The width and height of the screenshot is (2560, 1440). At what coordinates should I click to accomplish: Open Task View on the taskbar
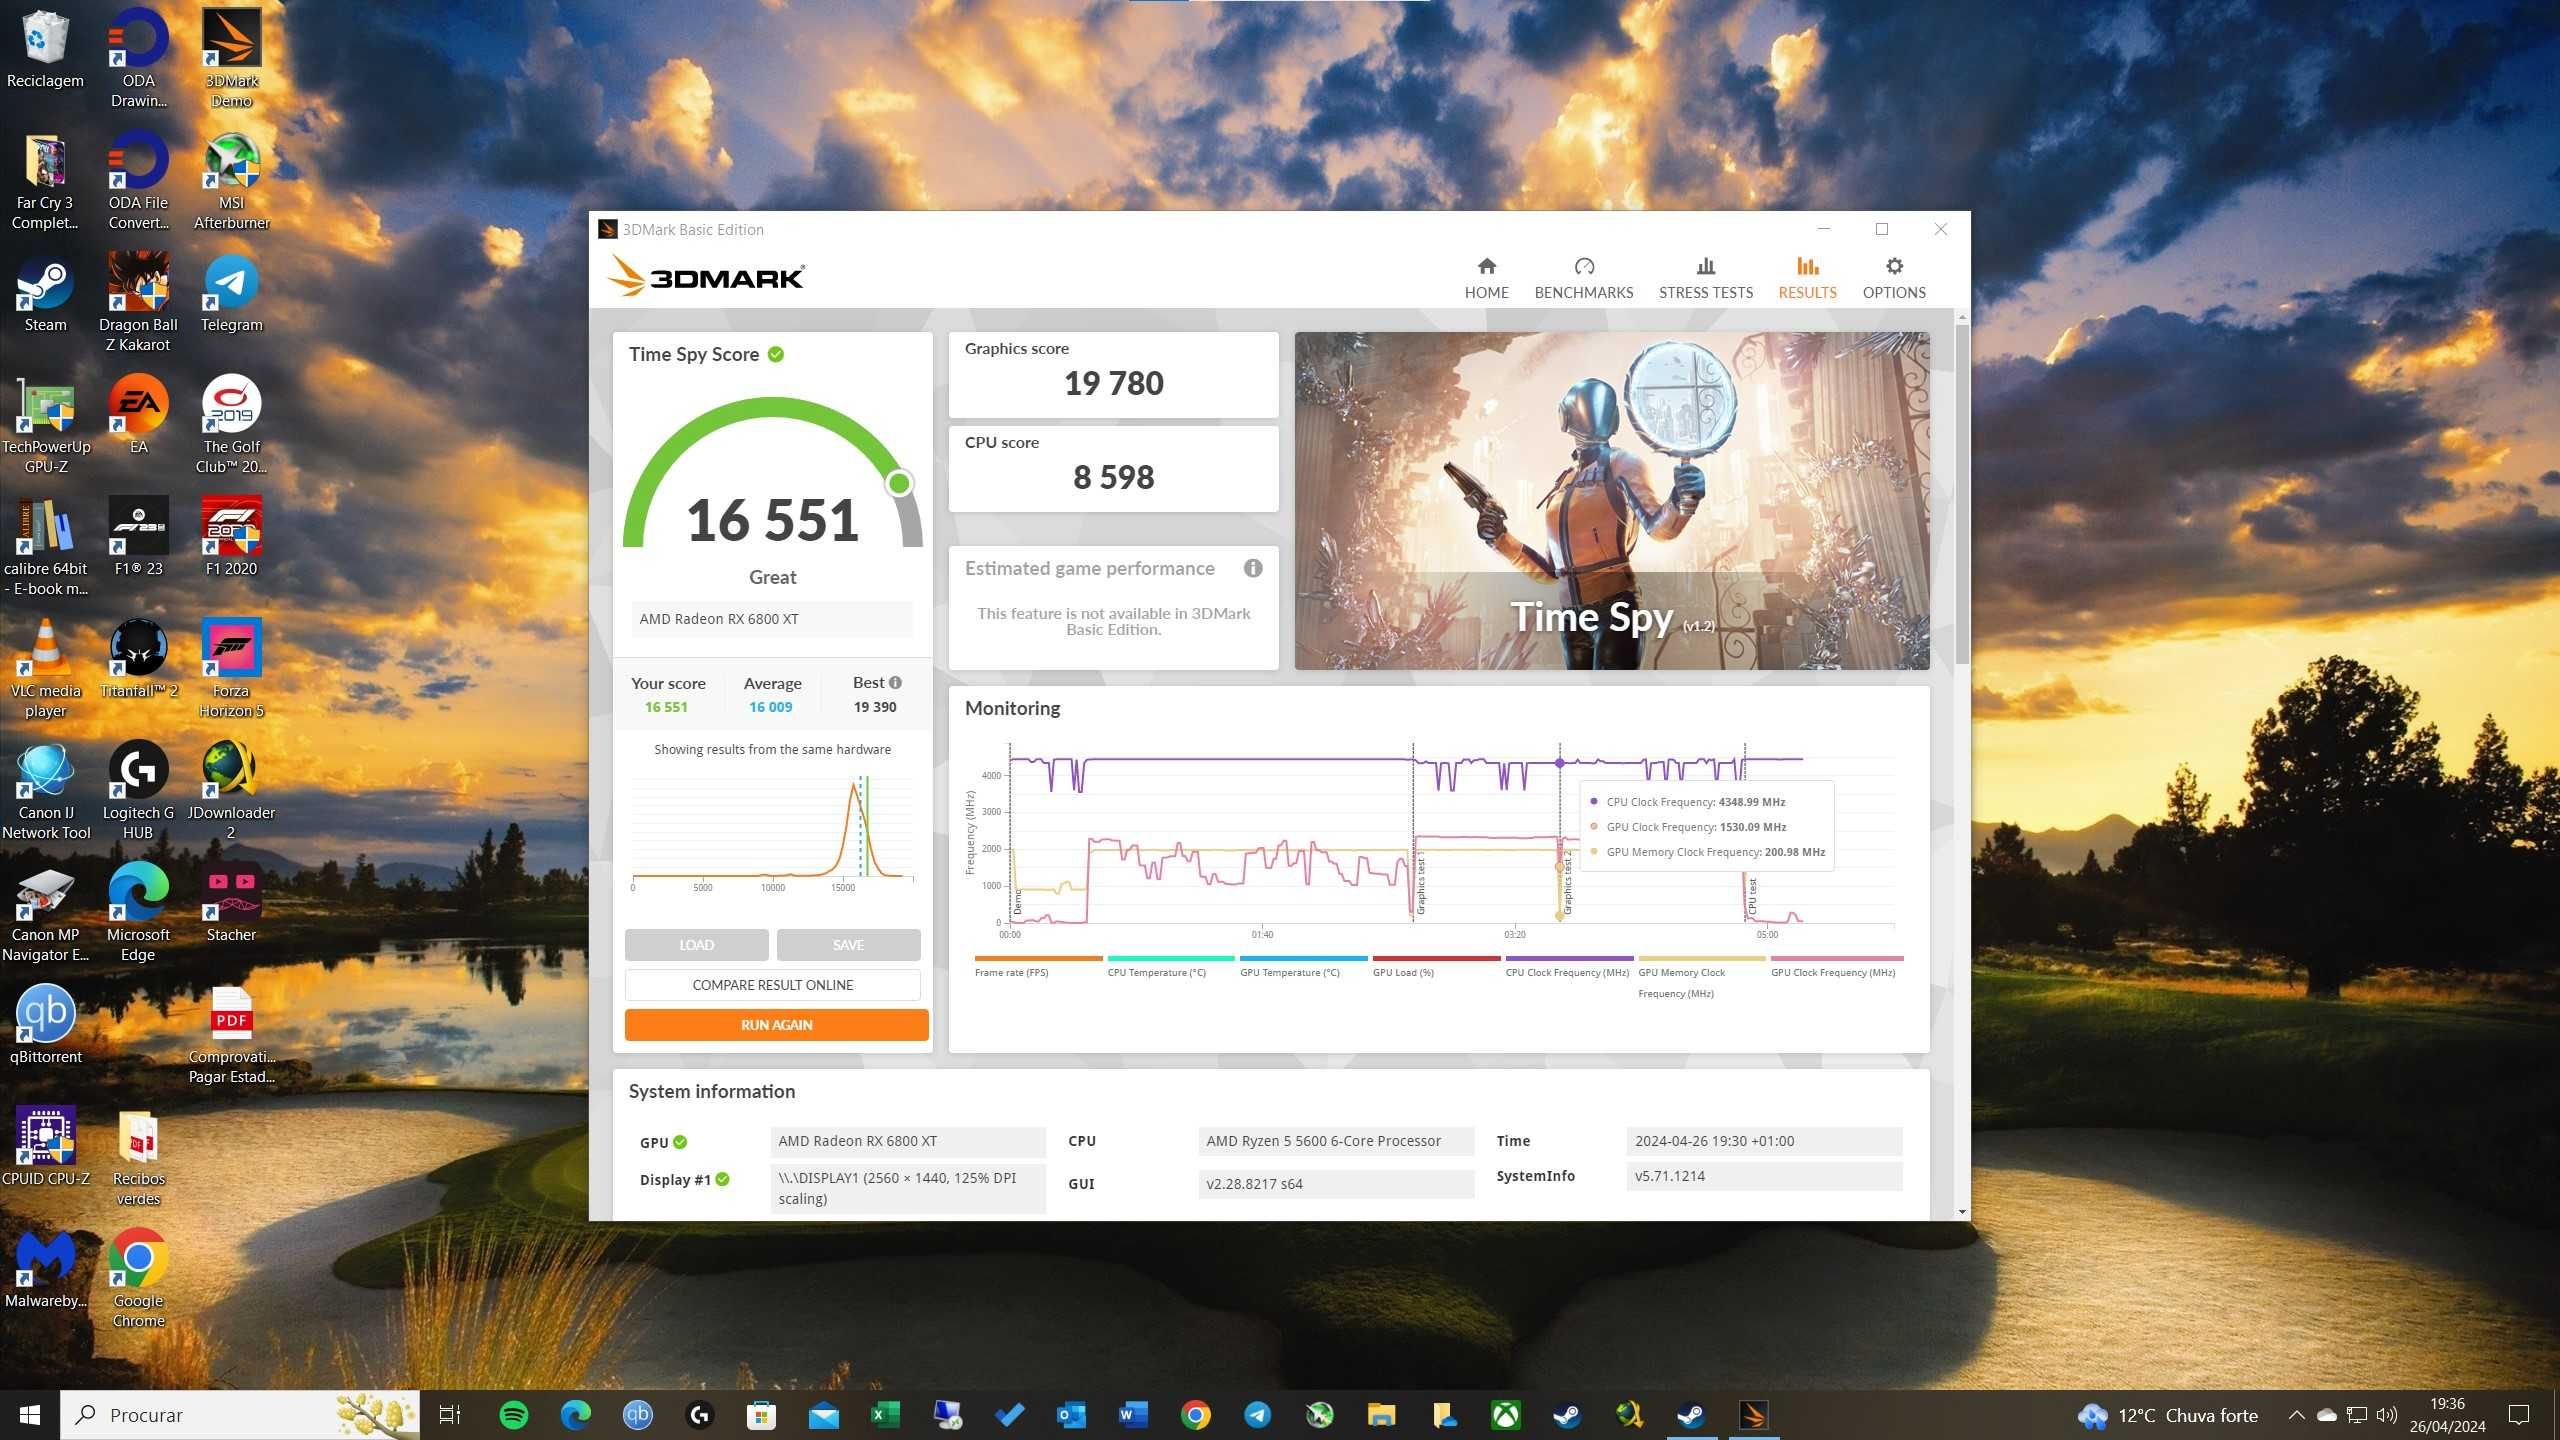coord(450,1415)
